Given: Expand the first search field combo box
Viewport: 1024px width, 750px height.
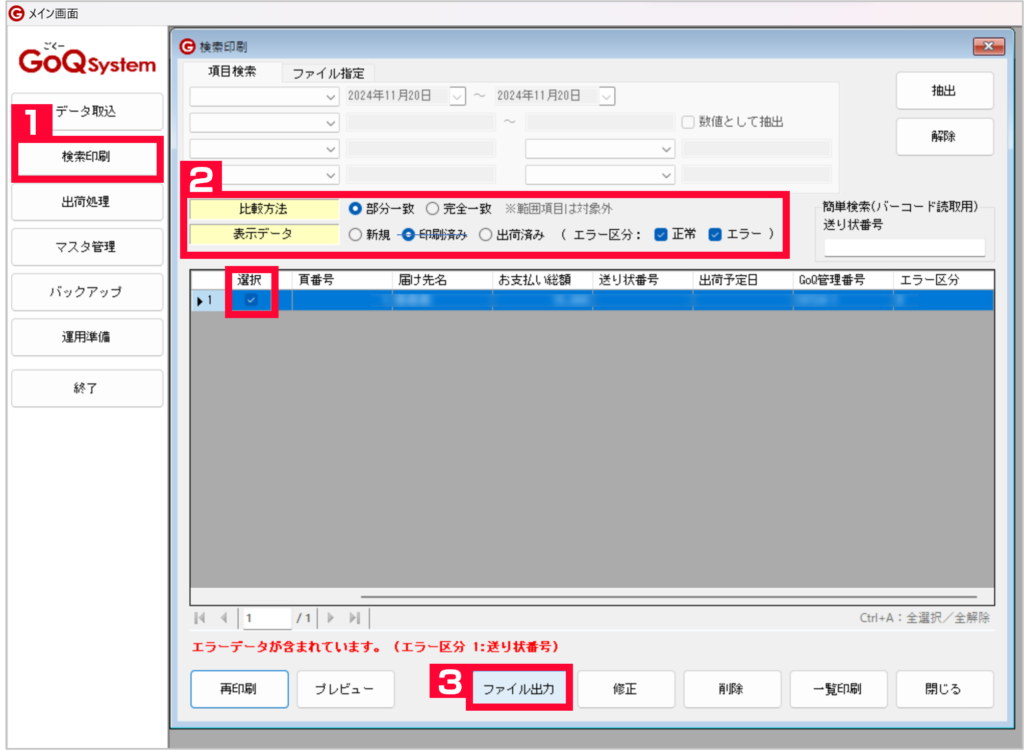Looking at the screenshot, I should 332,94.
